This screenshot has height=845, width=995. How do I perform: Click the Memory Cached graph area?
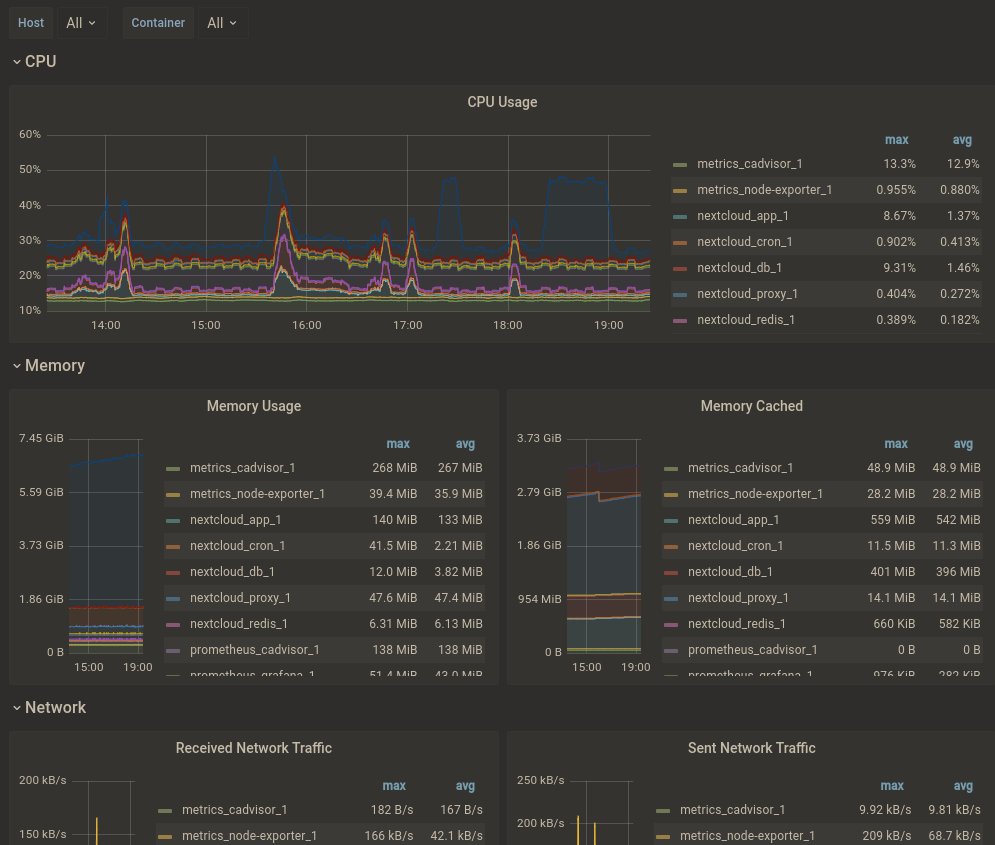pyautogui.click(x=604, y=546)
